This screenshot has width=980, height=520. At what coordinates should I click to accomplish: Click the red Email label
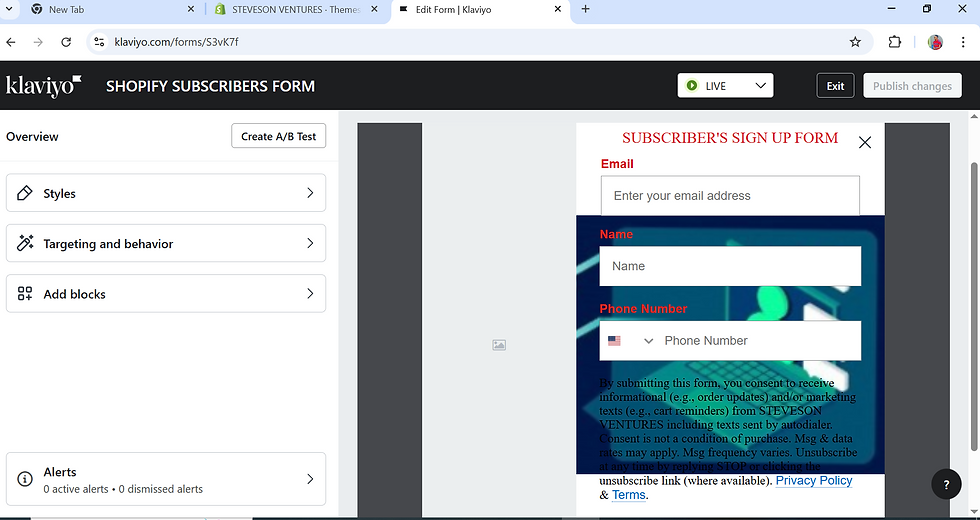[x=617, y=164]
